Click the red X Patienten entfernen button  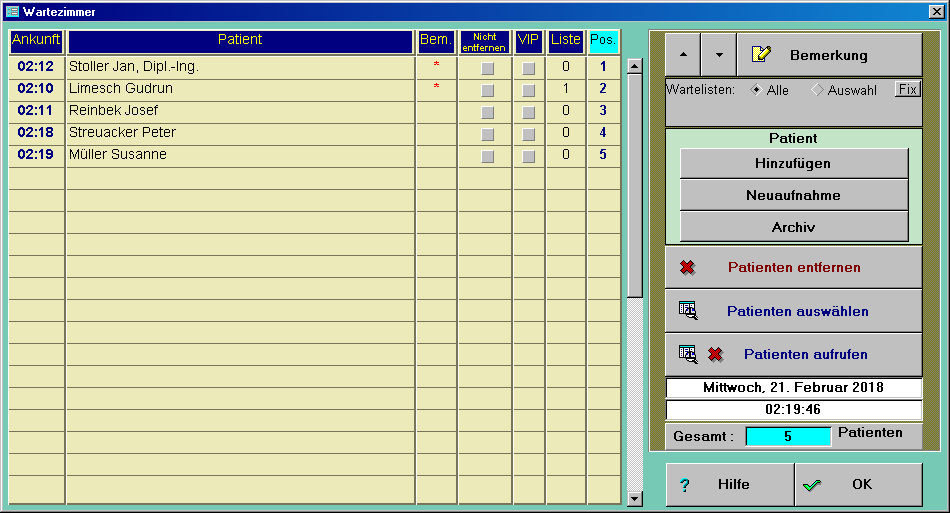coord(794,267)
